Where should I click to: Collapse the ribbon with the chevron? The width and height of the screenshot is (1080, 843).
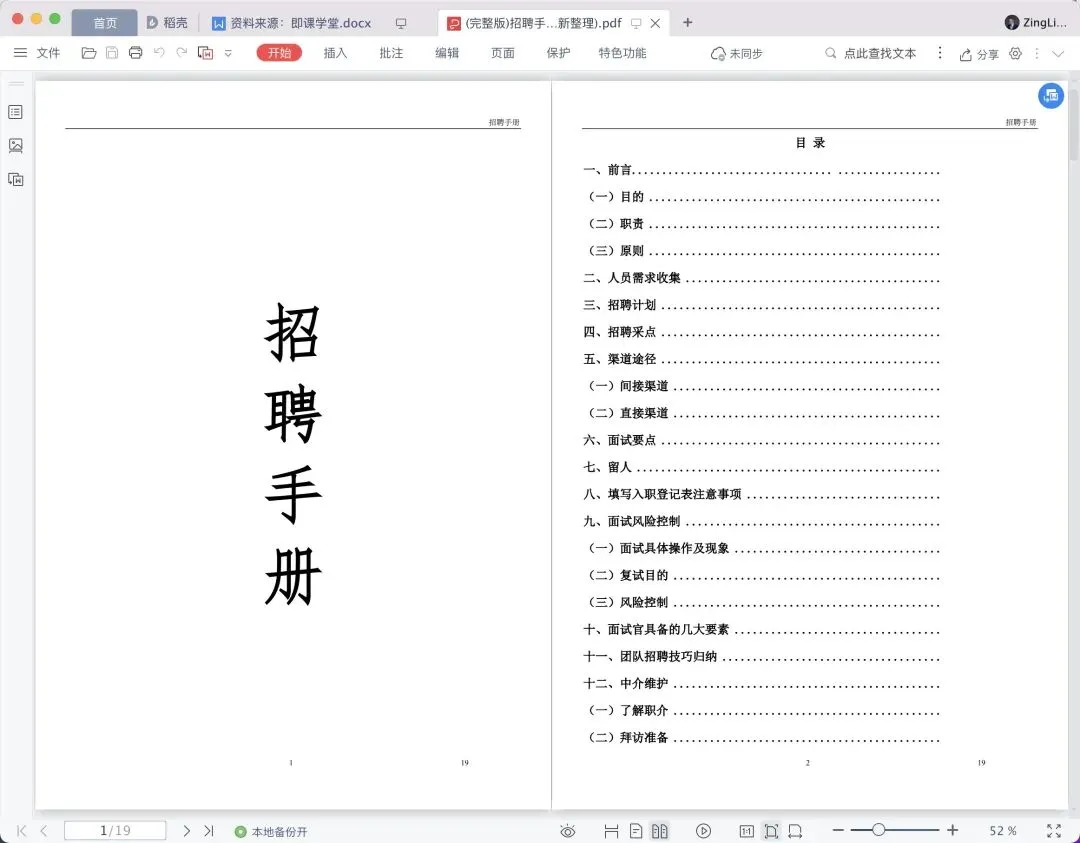click(x=1058, y=53)
